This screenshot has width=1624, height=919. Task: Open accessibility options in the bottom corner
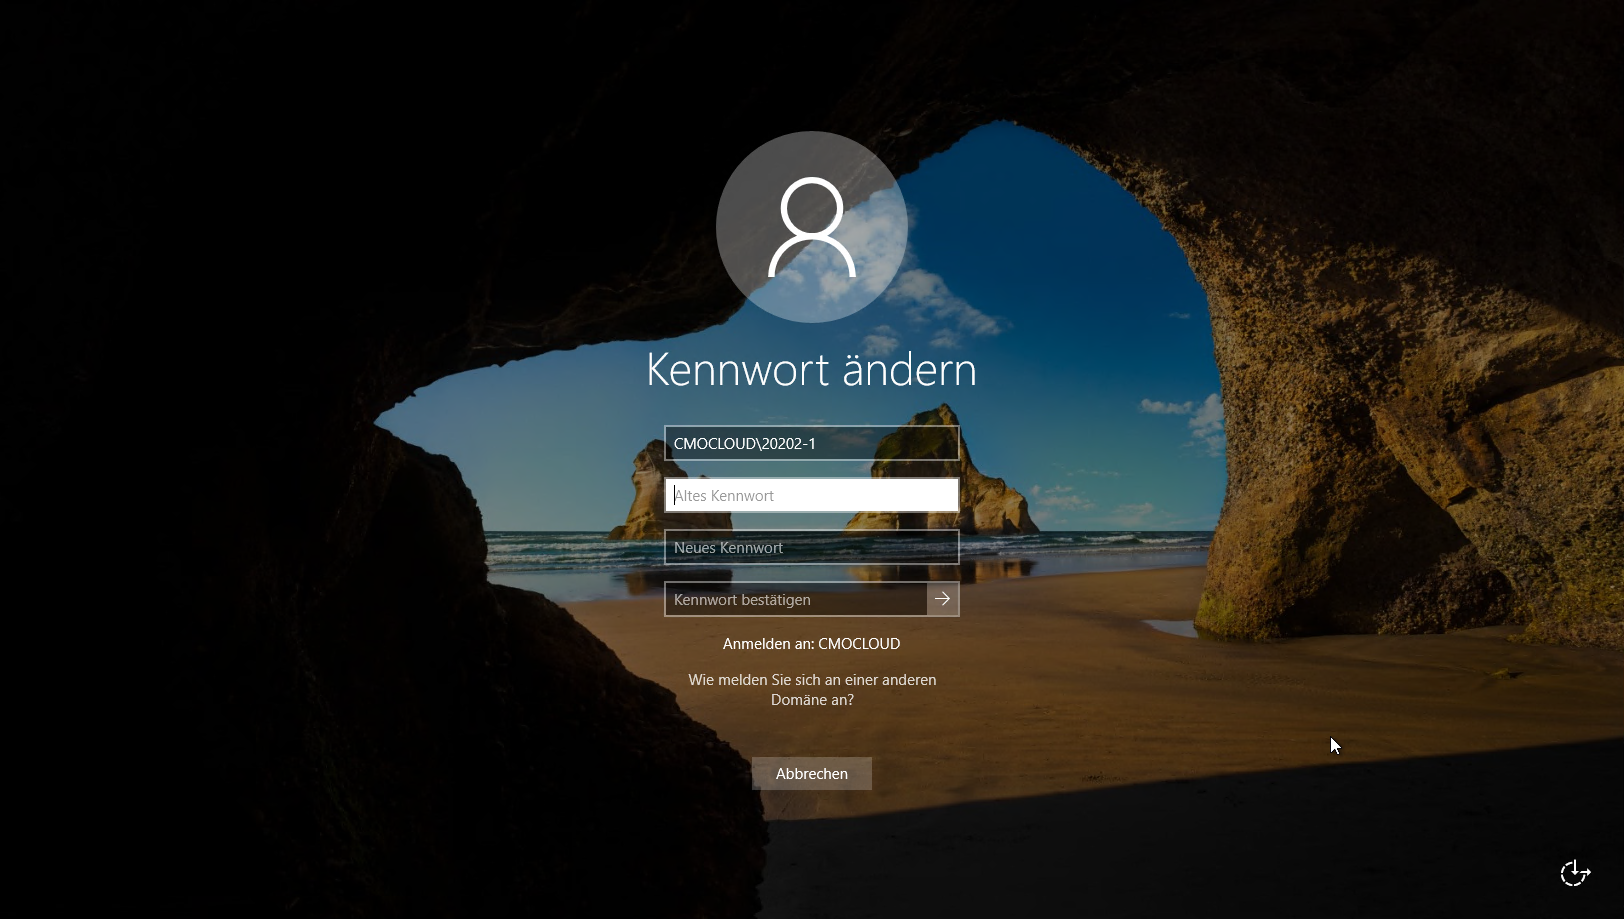click(x=1574, y=873)
